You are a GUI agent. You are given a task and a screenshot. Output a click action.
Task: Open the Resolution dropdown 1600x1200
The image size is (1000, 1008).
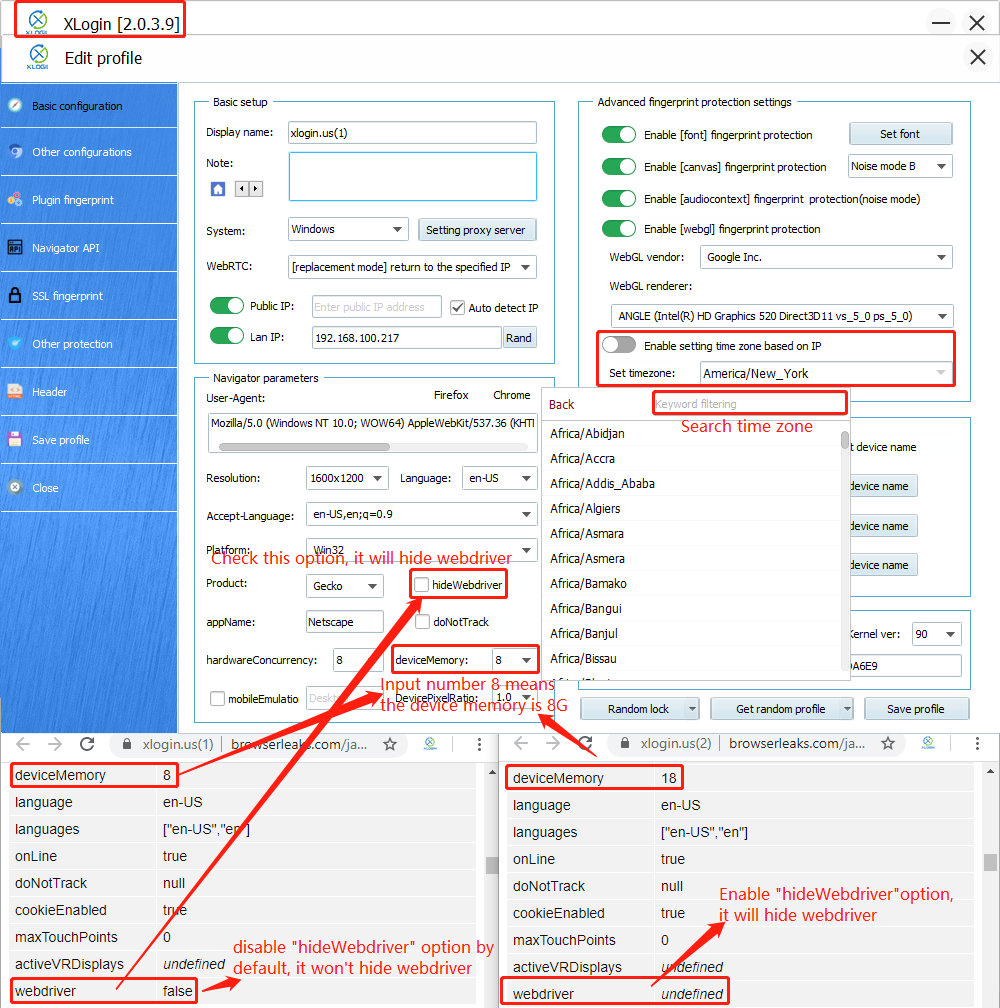[347, 478]
